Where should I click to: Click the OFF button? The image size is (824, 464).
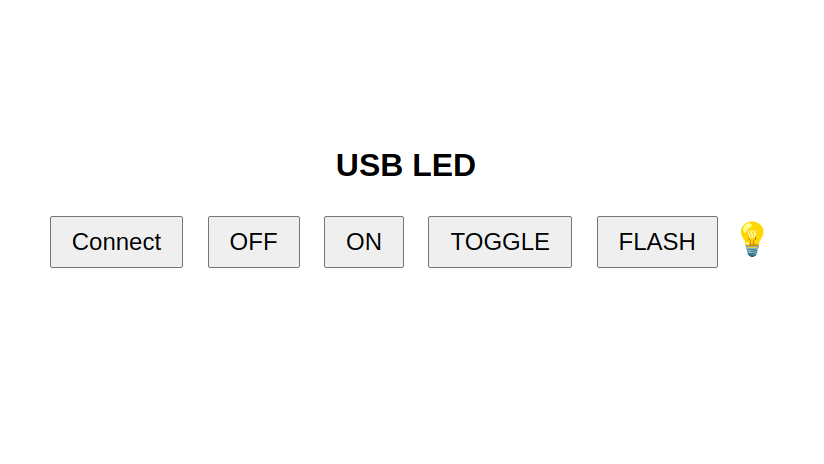(x=254, y=242)
